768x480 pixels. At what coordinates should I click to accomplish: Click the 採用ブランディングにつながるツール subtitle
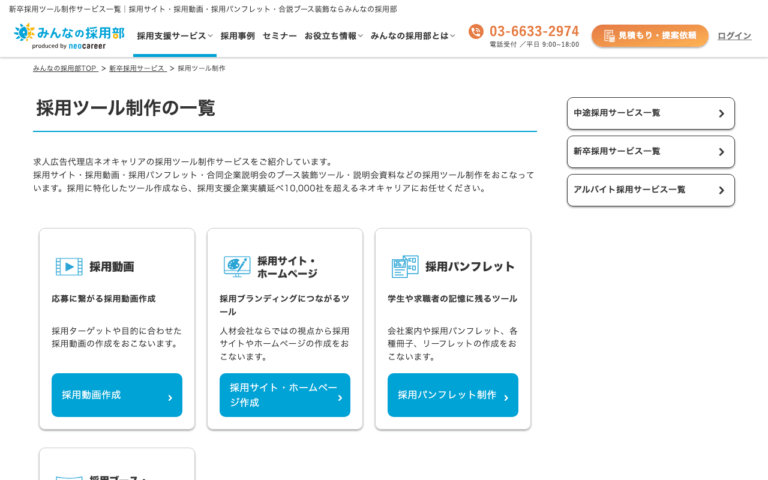click(285, 305)
